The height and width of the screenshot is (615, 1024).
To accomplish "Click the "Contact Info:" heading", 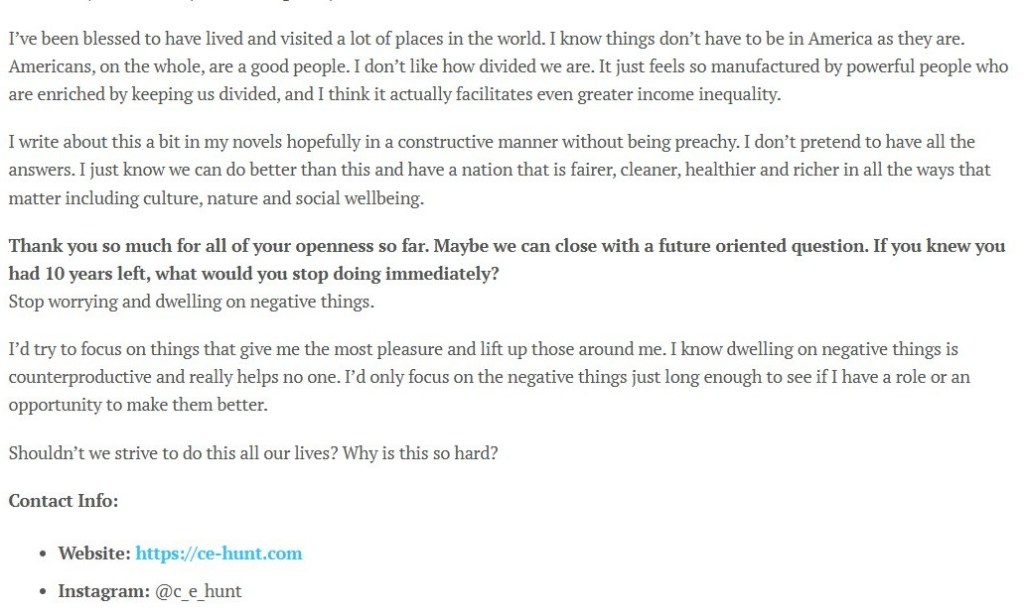I will 63,501.
